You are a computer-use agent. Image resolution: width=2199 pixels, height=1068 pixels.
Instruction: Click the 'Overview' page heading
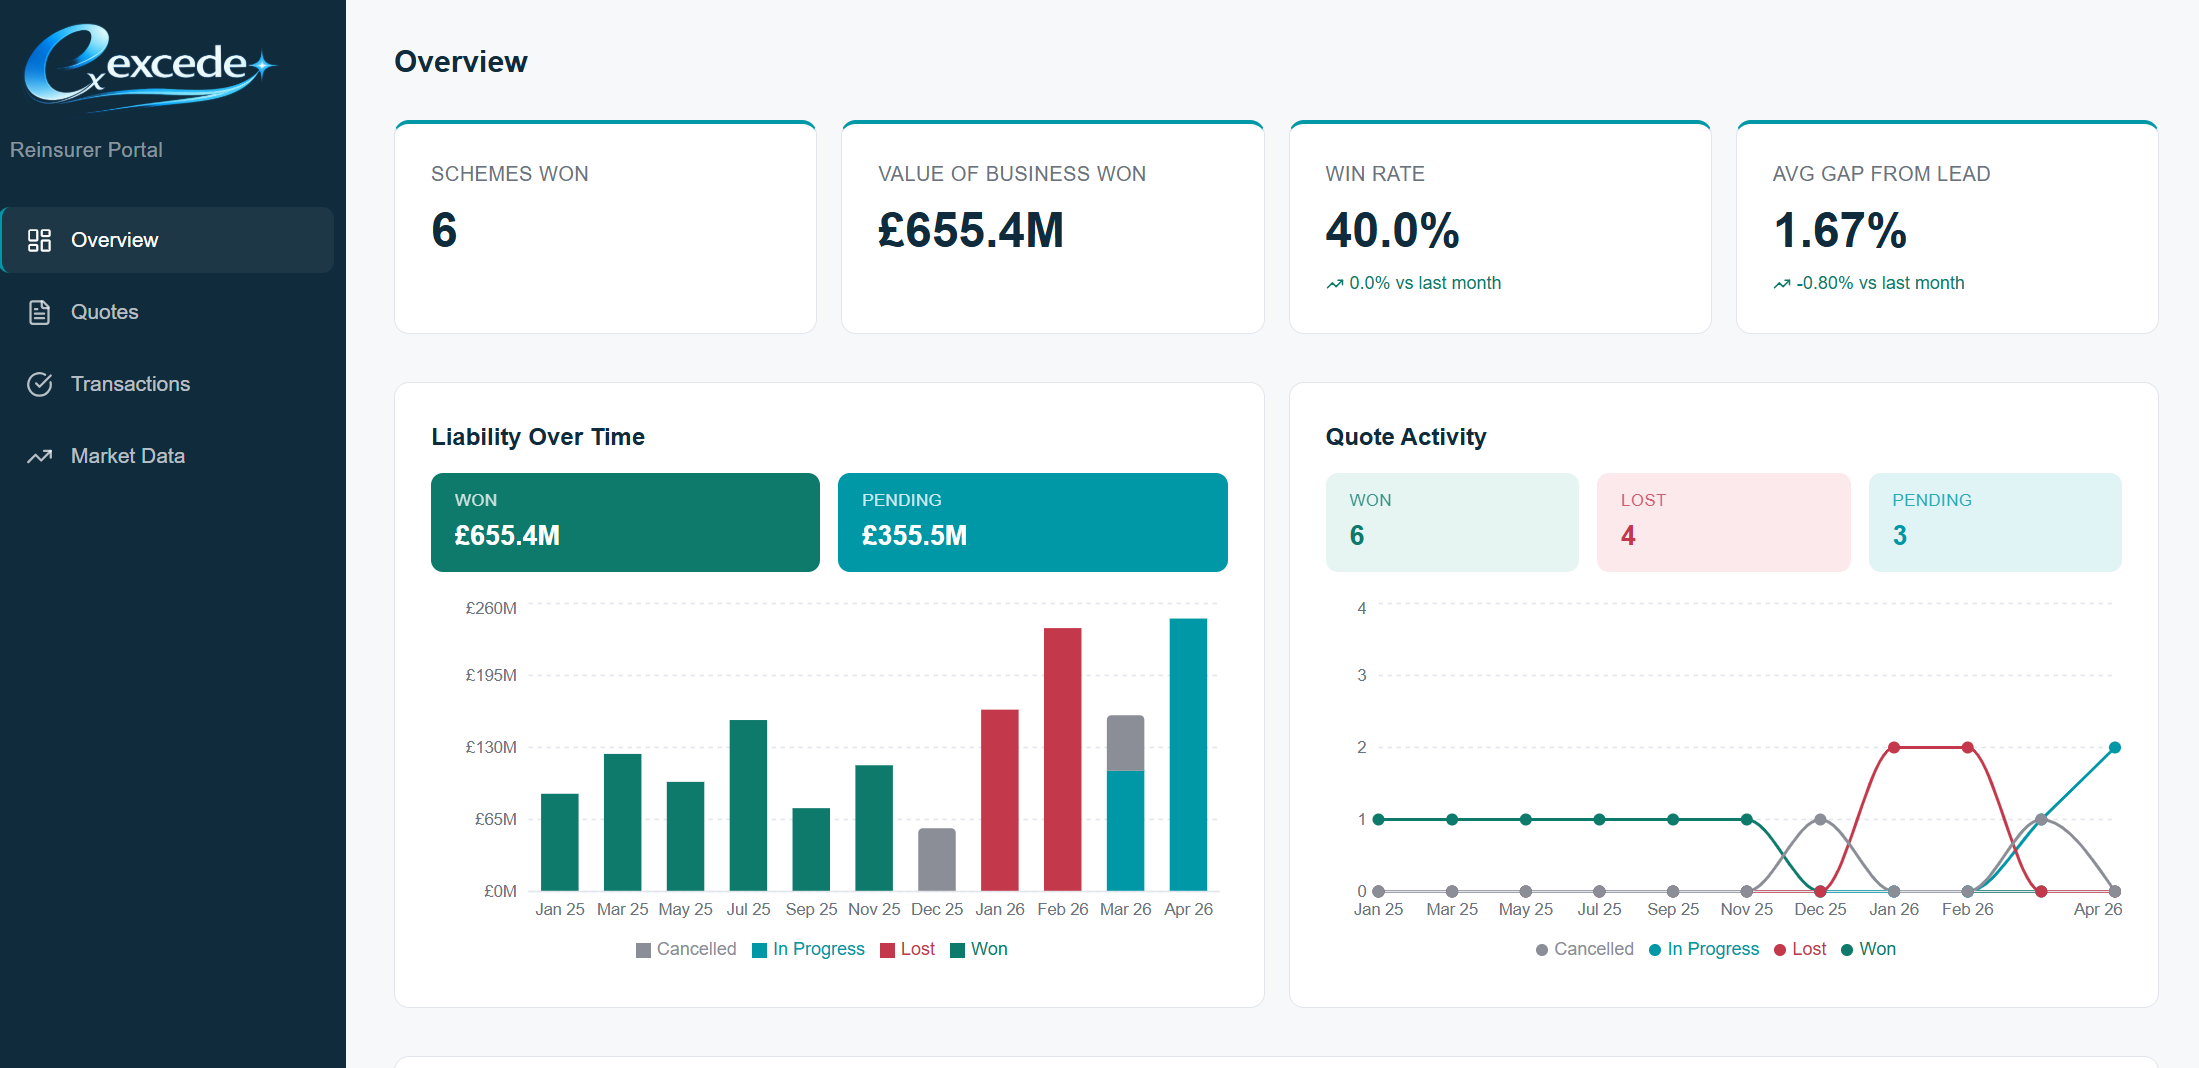pos(461,62)
